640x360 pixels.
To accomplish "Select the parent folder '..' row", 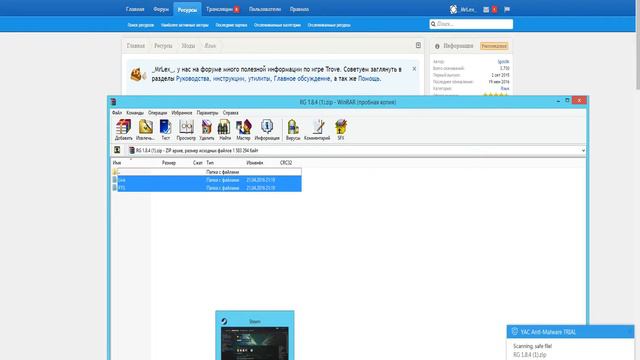I will coord(207,172).
